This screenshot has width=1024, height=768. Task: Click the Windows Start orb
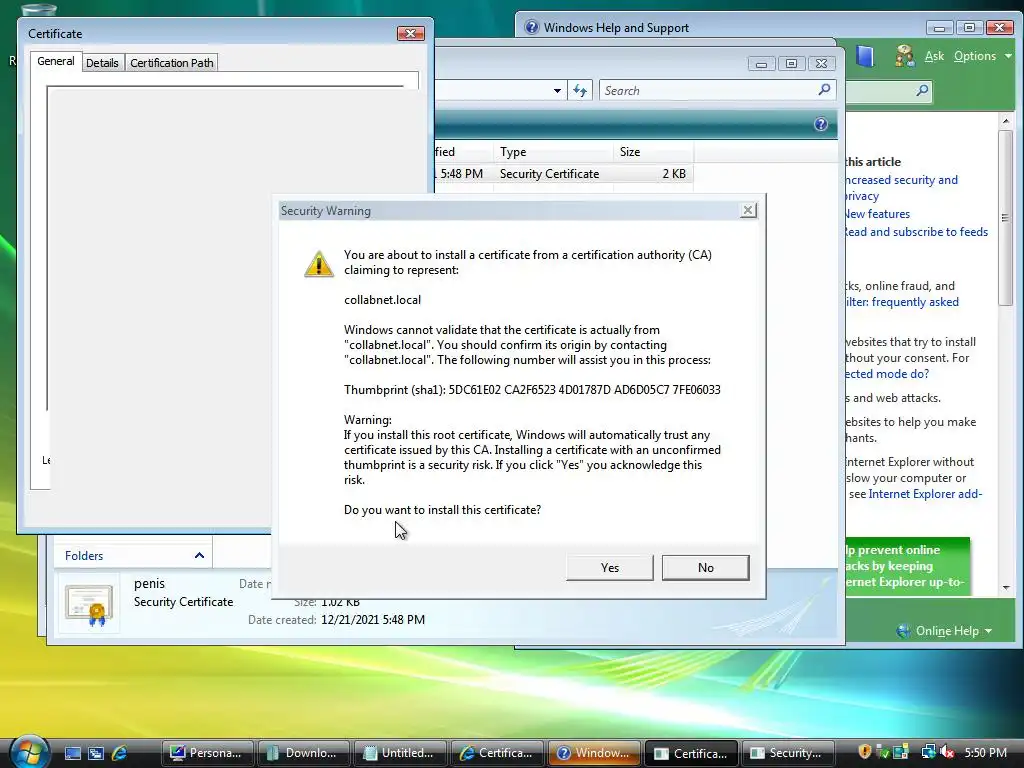(x=30, y=752)
